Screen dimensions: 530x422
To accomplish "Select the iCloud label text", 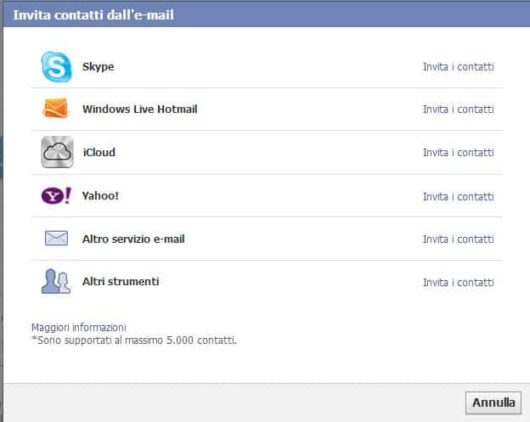I will [99, 152].
